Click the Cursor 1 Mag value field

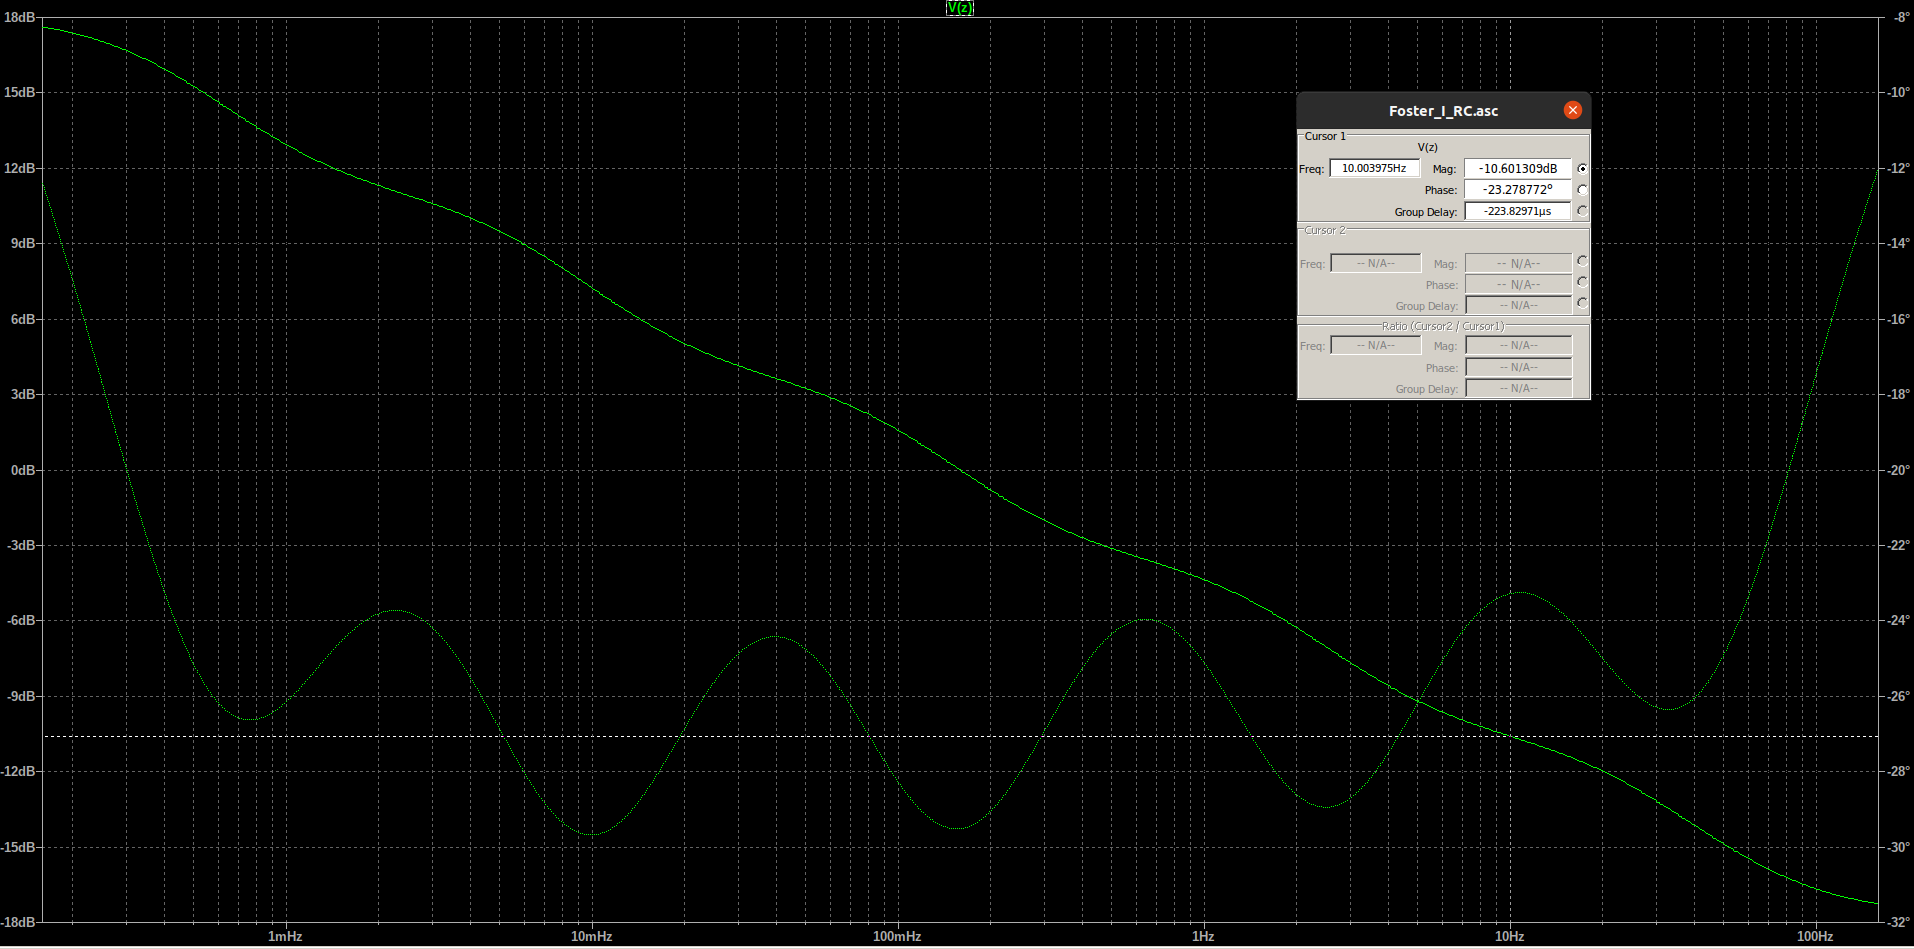(x=1517, y=169)
